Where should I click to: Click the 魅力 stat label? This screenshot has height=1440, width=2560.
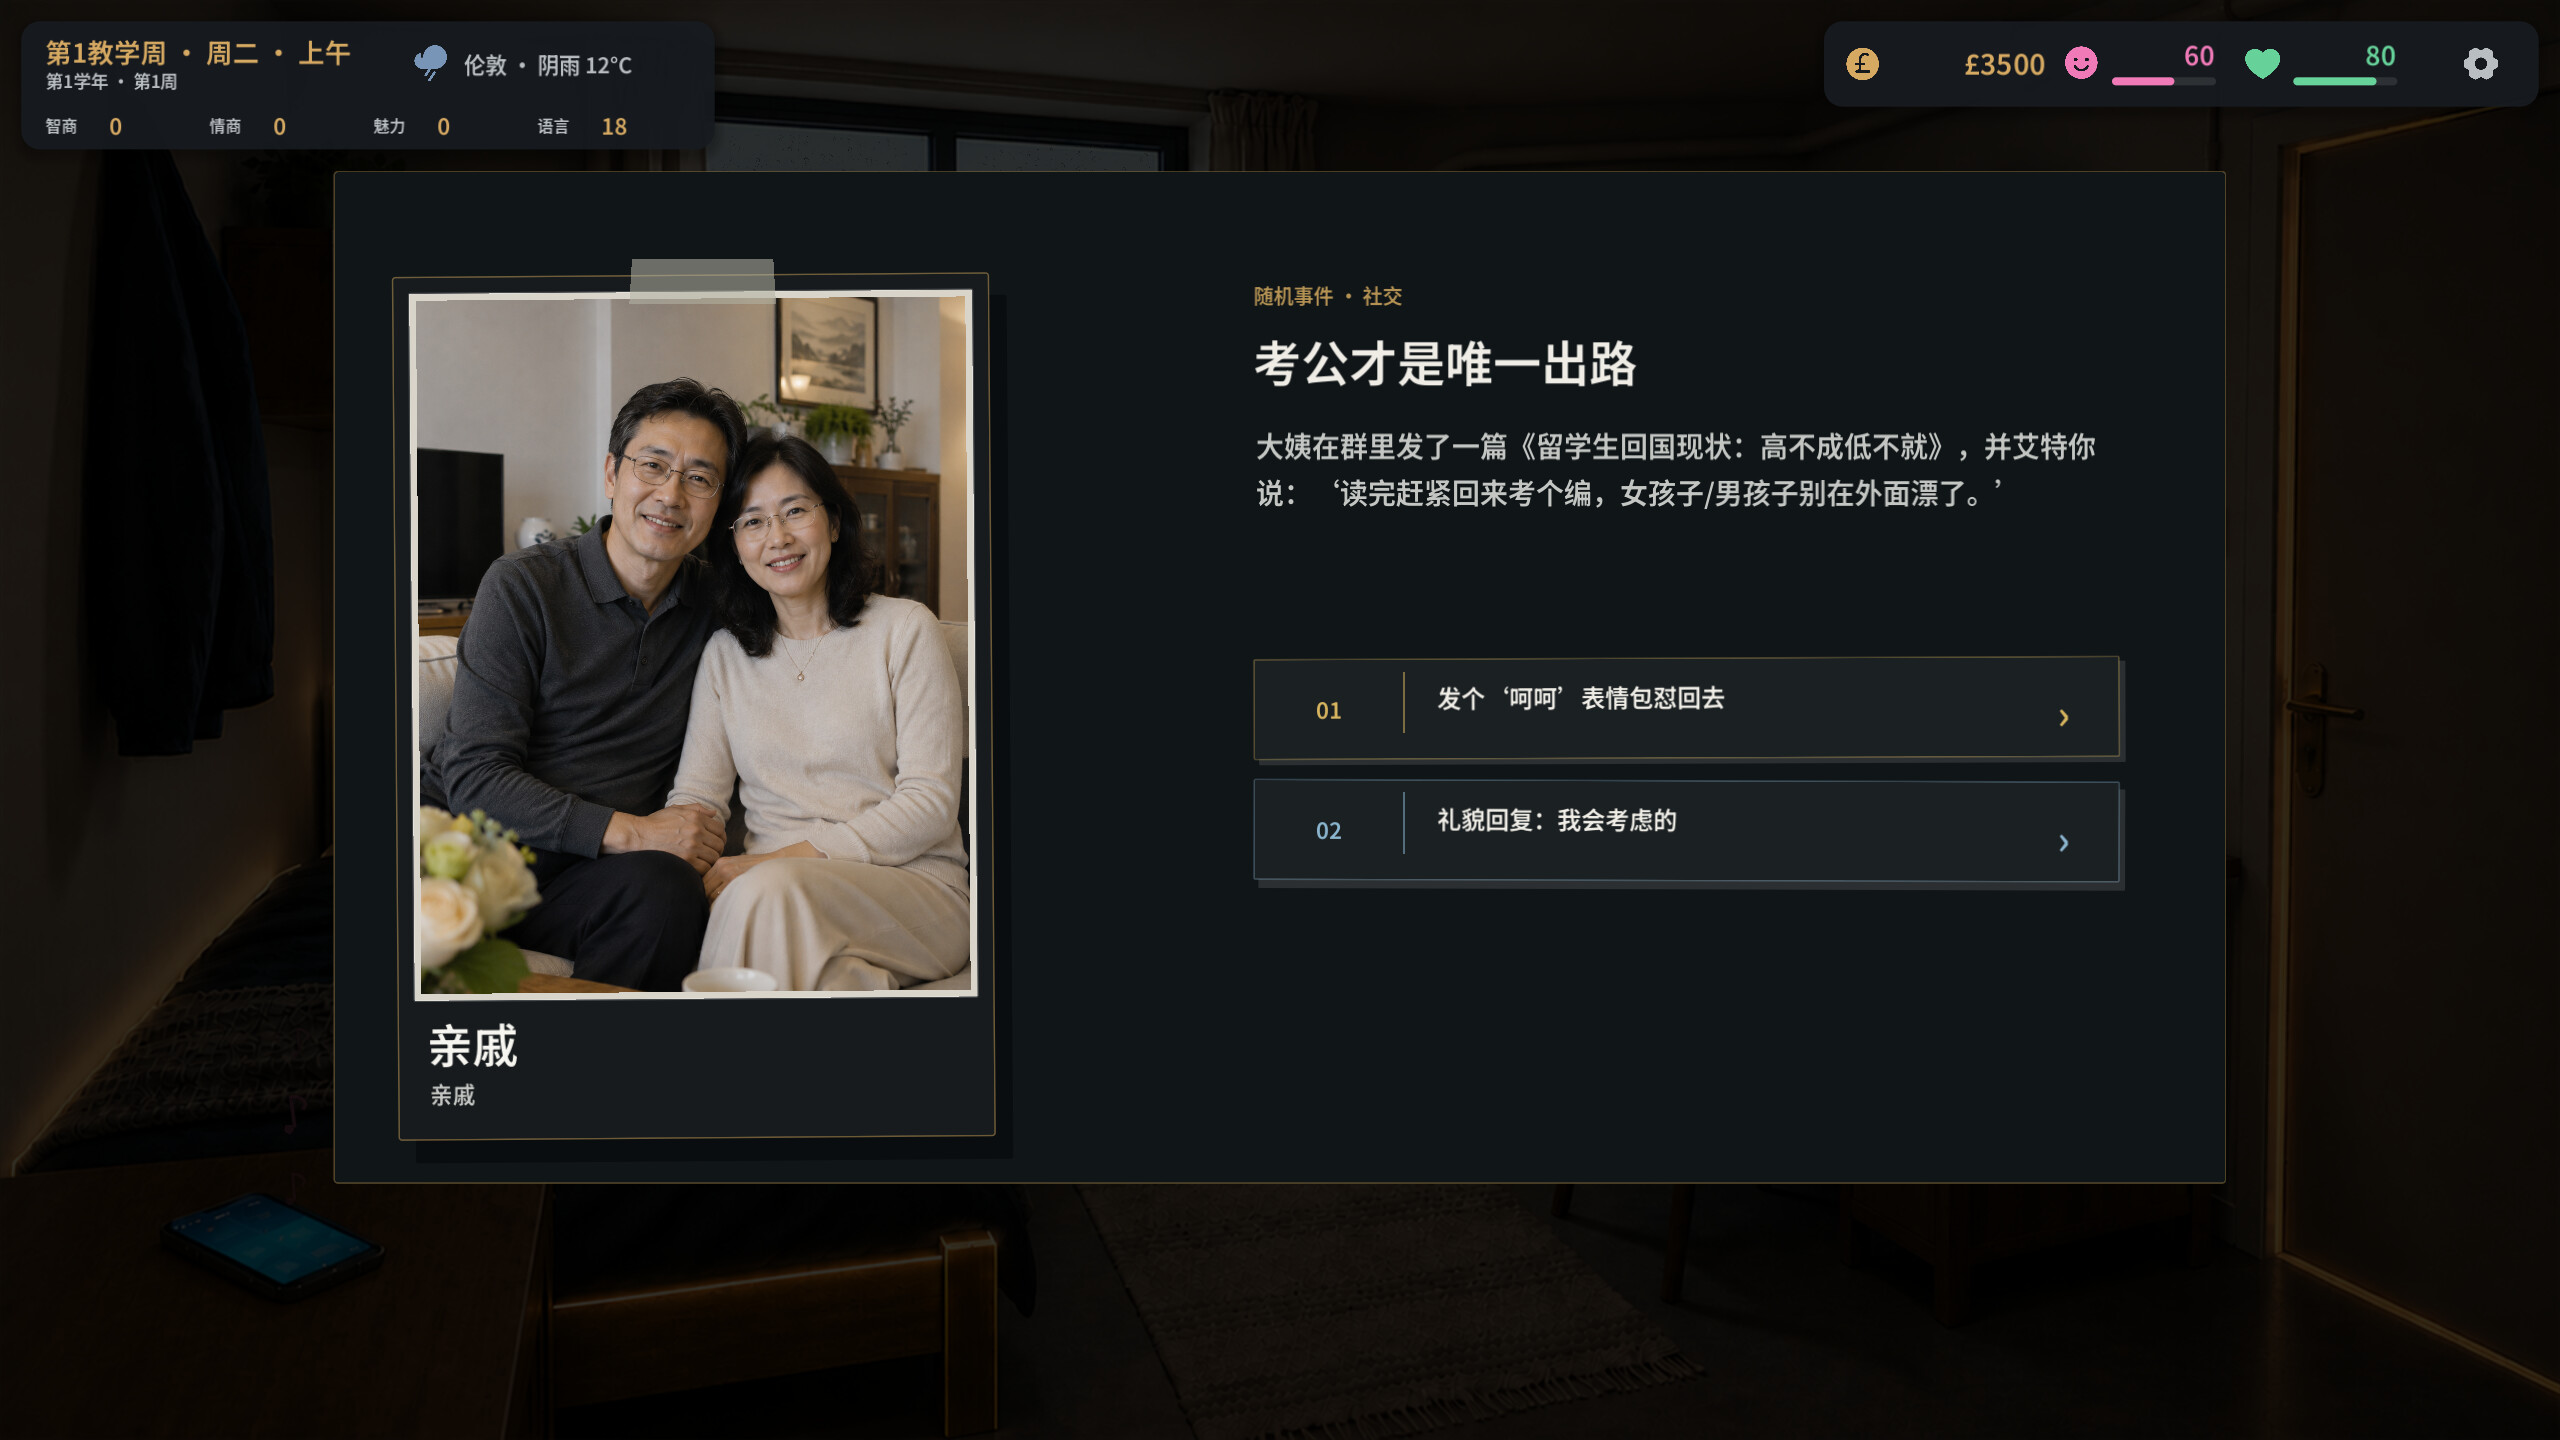coord(389,126)
